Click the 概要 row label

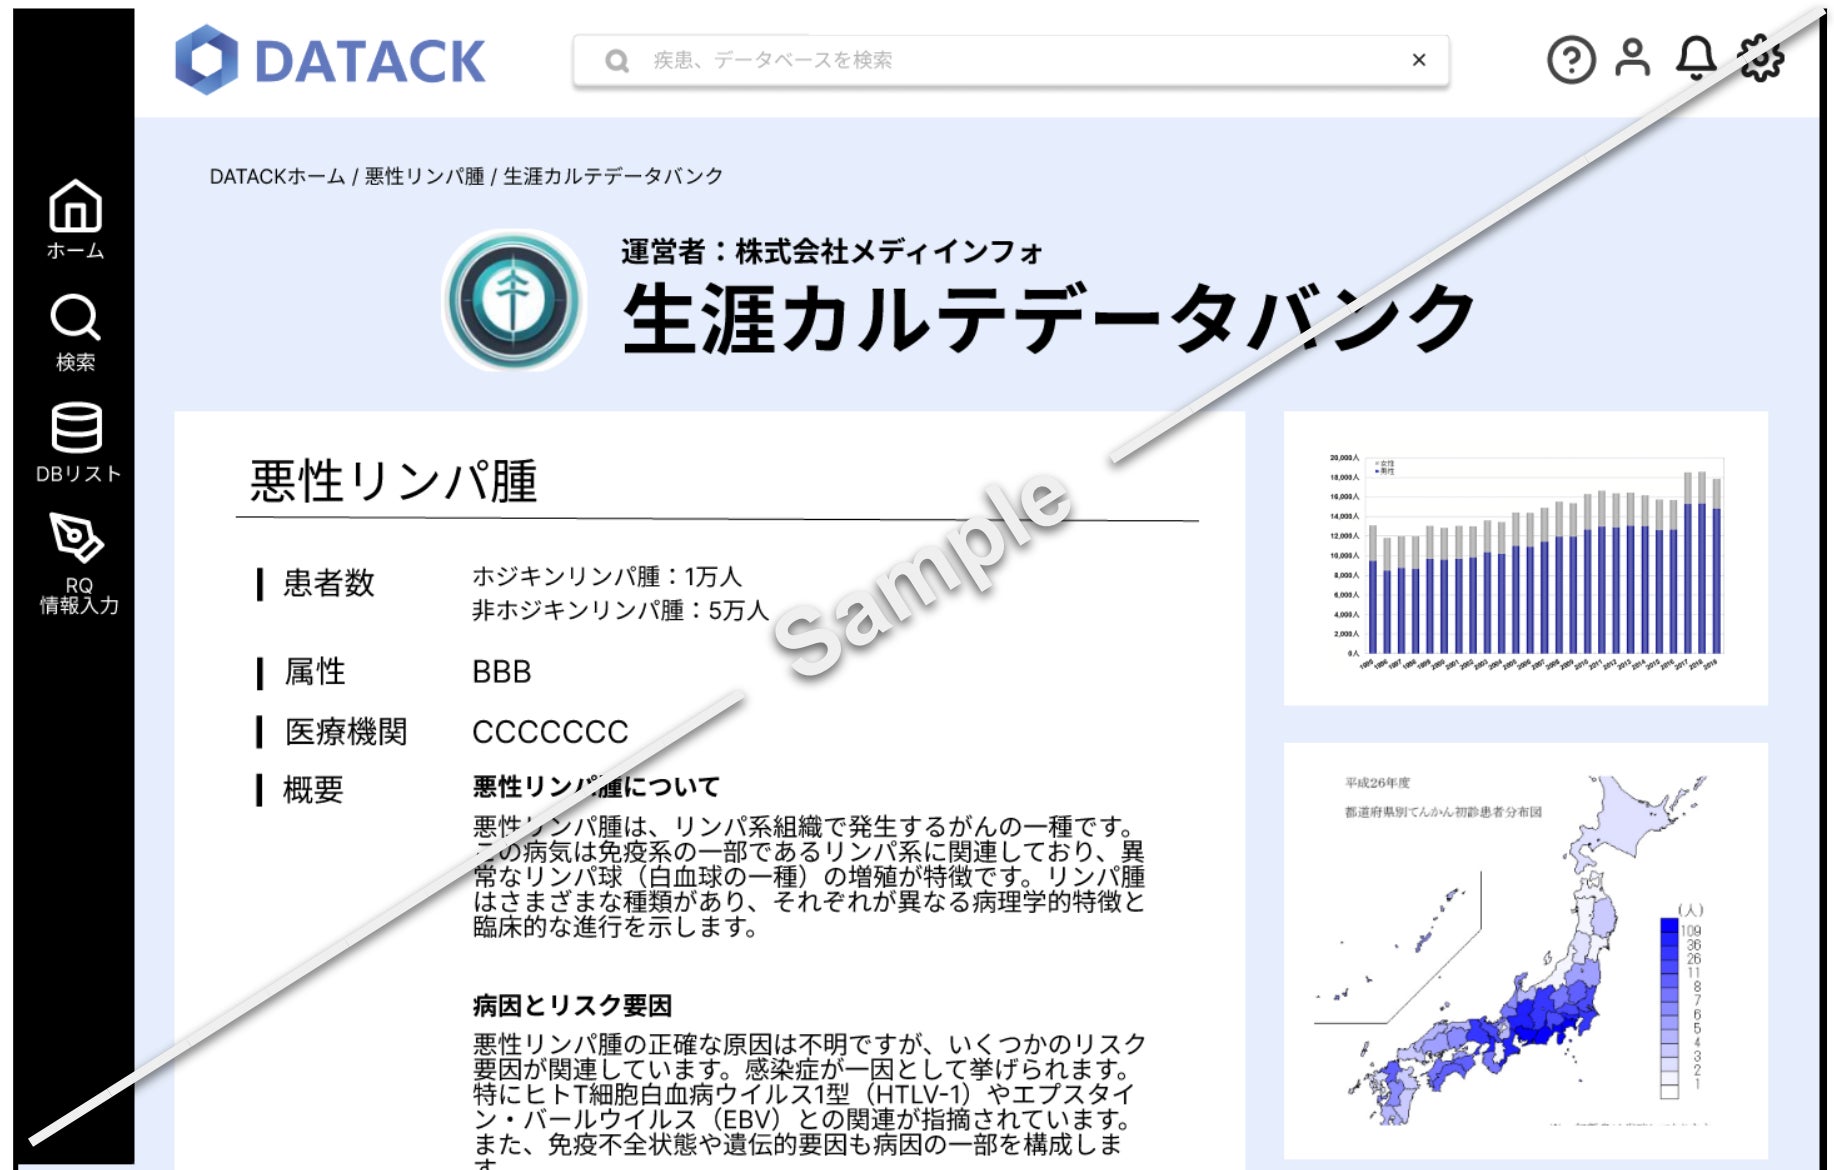pyautogui.click(x=313, y=790)
